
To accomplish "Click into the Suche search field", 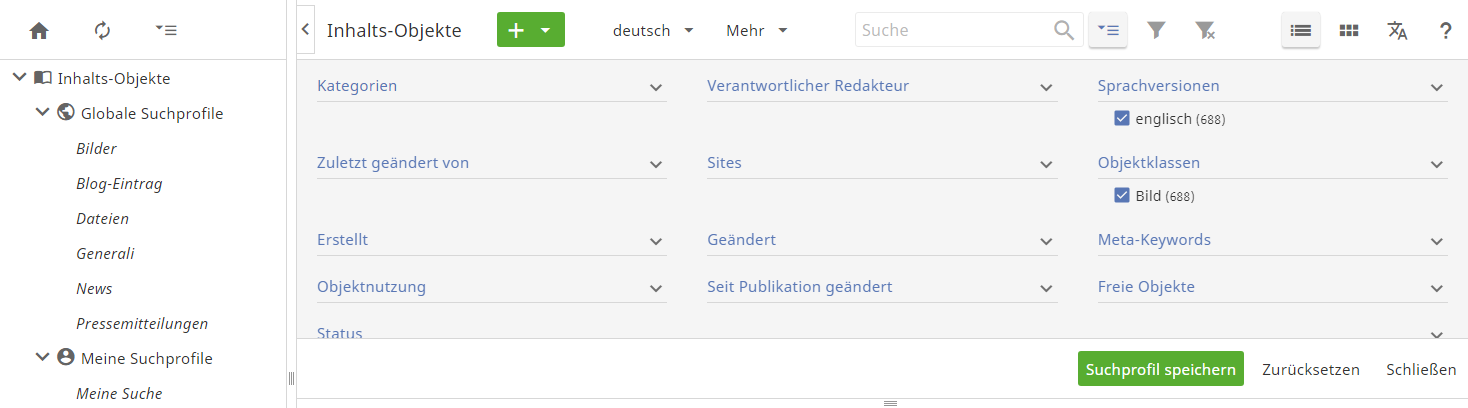I will click(955, 30).
